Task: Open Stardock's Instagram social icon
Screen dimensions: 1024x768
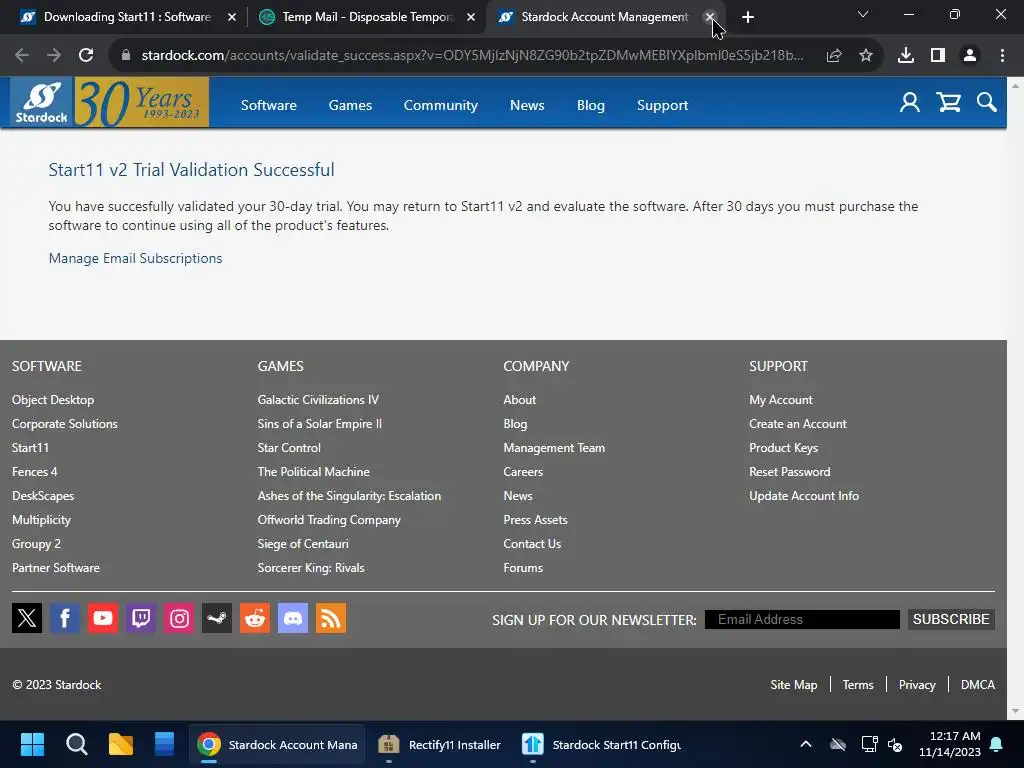Action: coord(179,618)
